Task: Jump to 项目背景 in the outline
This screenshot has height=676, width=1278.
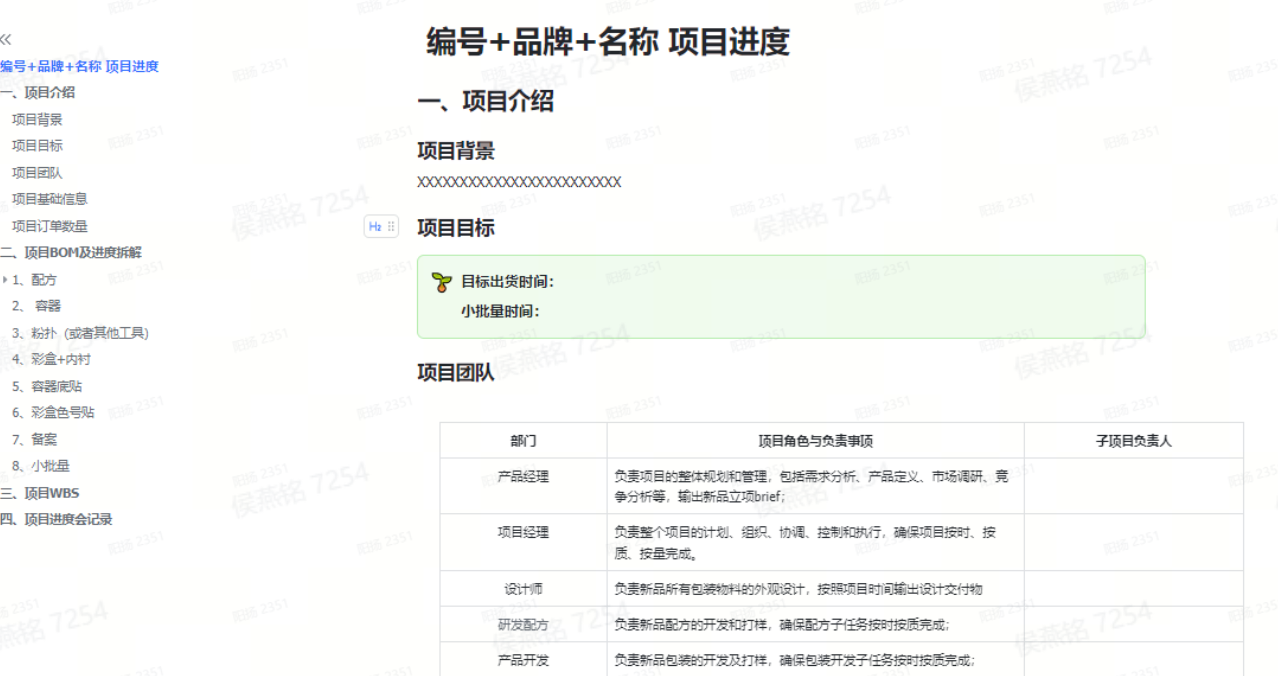Action: point(37,120)
